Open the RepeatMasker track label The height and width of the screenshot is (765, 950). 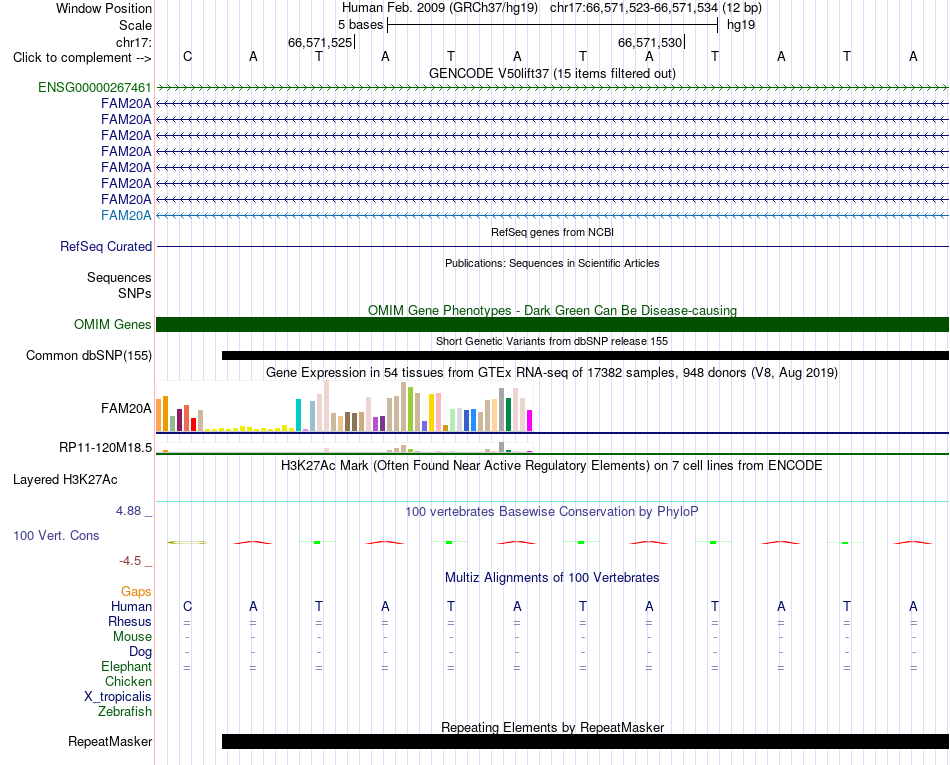pyautogui.click(x=110, y=741)
